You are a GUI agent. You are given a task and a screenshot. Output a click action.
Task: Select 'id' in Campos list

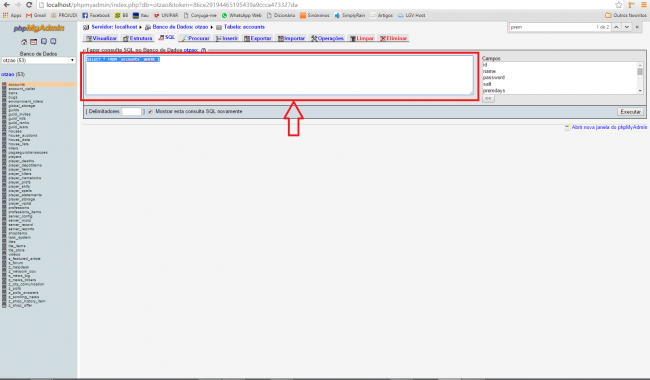coord(485,65)
